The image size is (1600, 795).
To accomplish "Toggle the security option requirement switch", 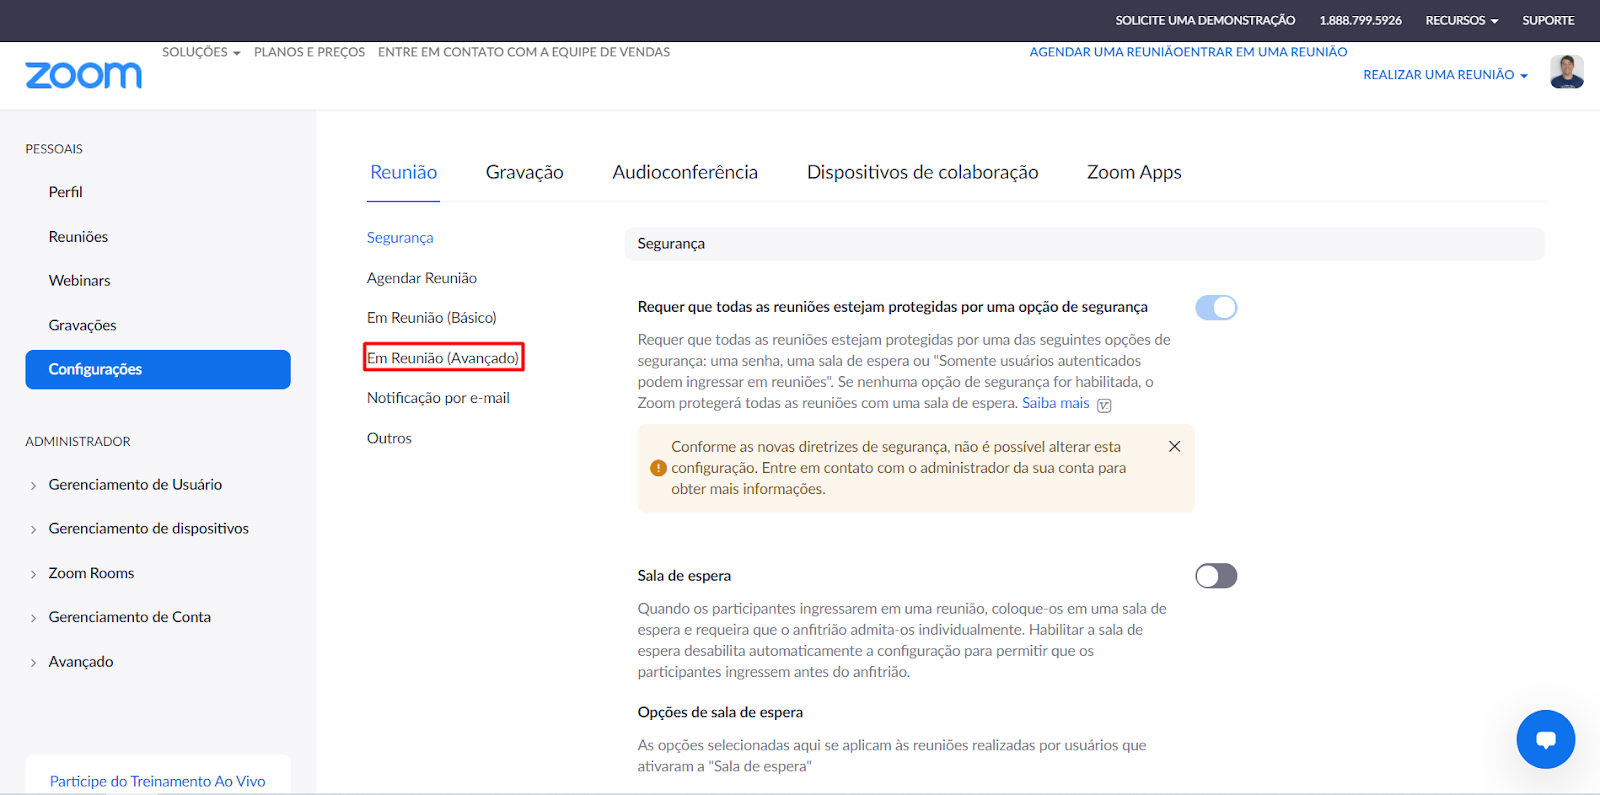I will coord(1216,308).
